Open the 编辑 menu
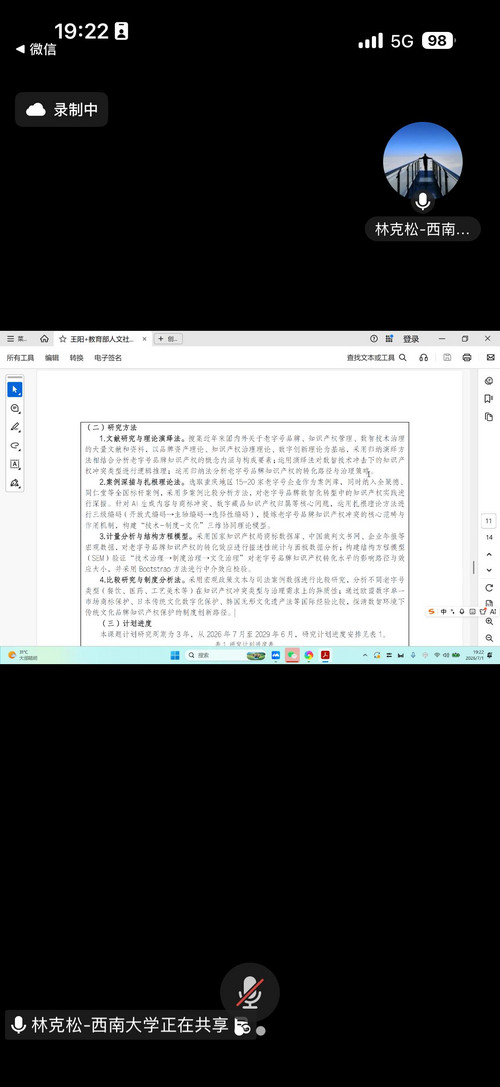The width and height of the screenshot is (500, 1087). 52,358
